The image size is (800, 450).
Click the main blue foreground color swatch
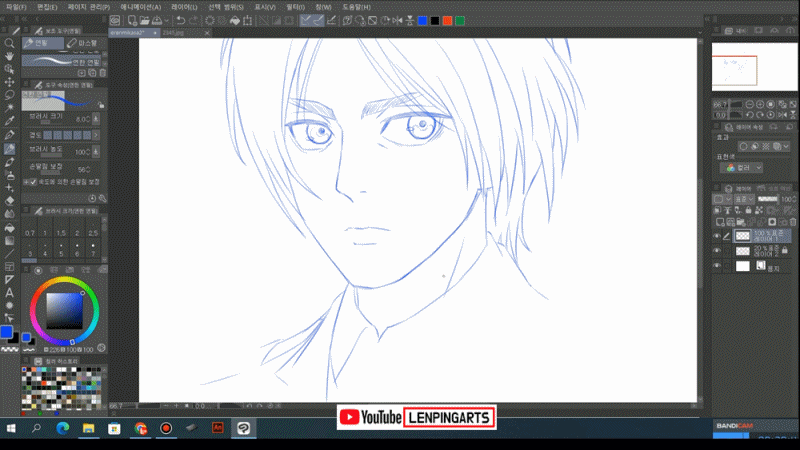[x=6, y=332]
